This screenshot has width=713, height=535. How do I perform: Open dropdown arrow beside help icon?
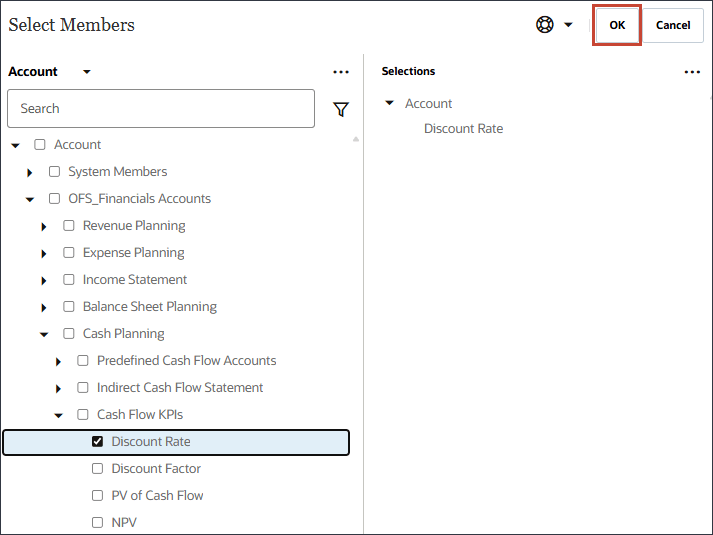[569, 25]
